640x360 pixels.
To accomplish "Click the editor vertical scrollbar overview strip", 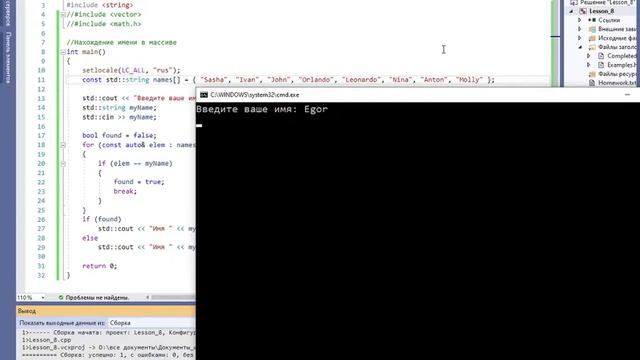I will tap(555, 43).
